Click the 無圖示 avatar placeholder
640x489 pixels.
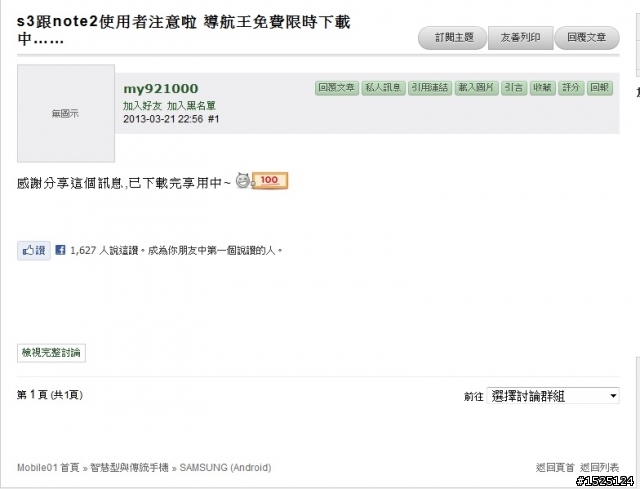(66, 113)
